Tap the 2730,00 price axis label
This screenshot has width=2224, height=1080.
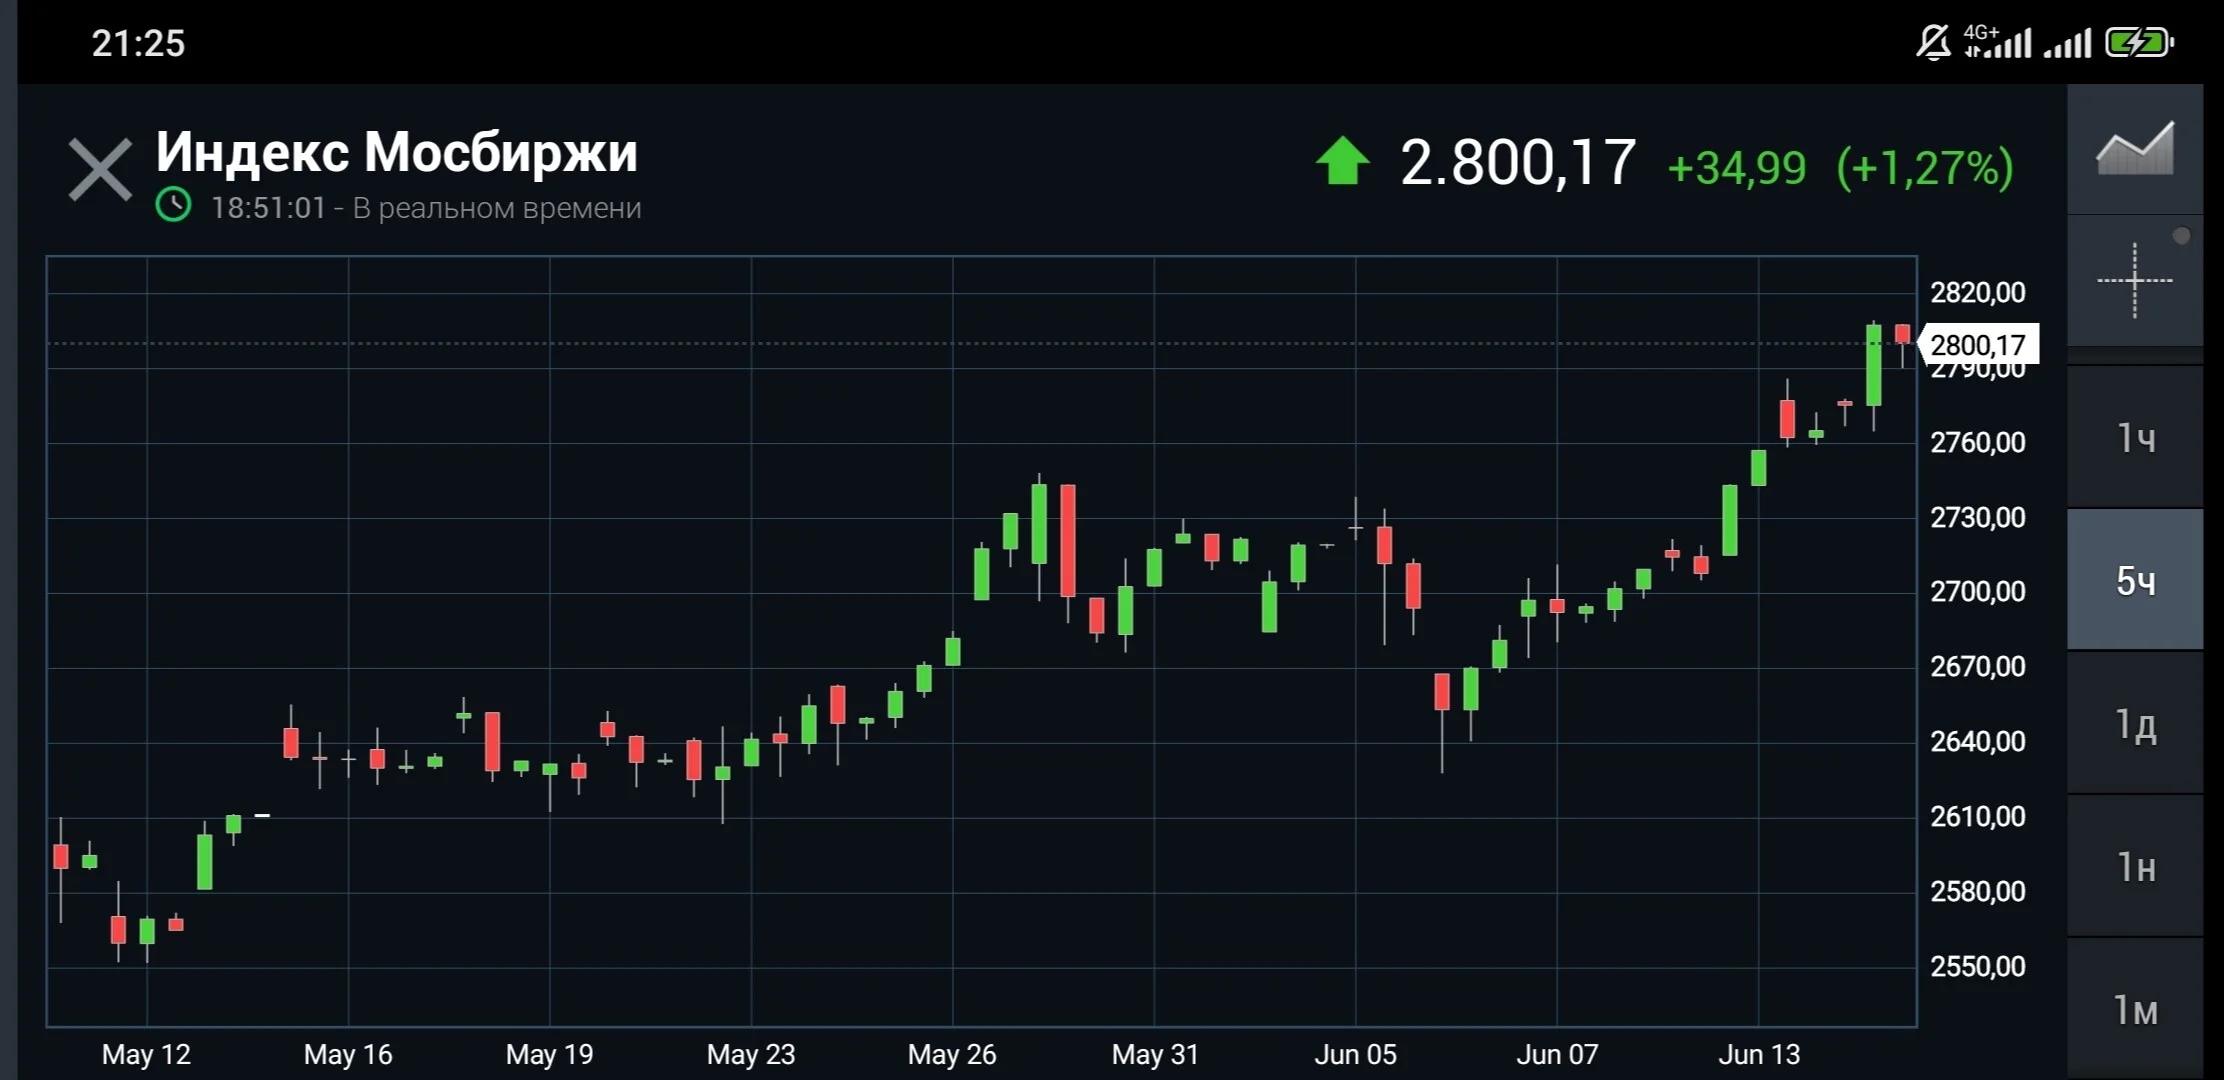coord(1977,517)
